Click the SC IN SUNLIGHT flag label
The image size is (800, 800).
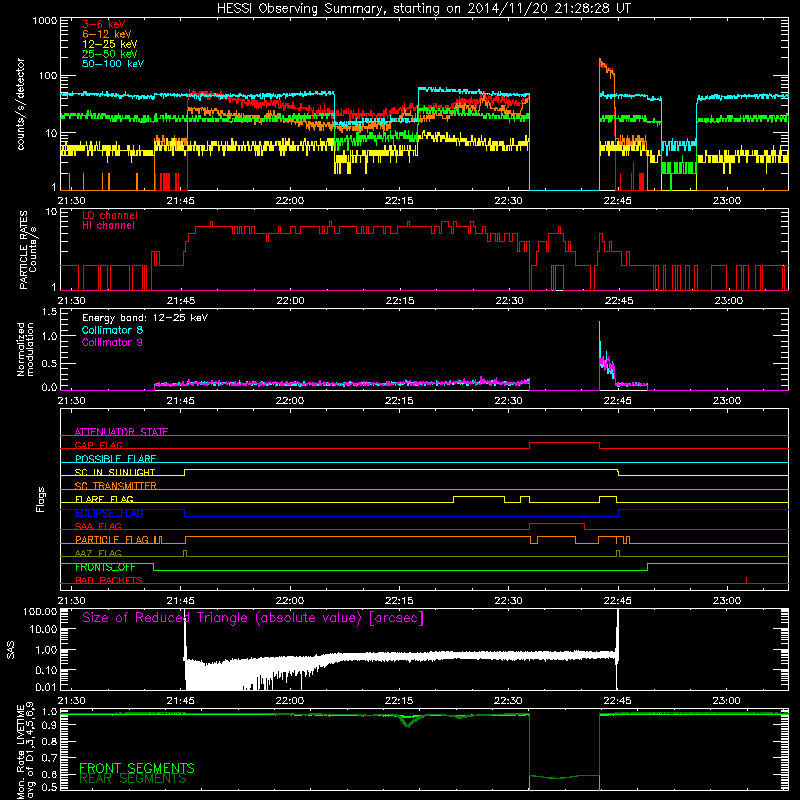click(x=115, y=472)
